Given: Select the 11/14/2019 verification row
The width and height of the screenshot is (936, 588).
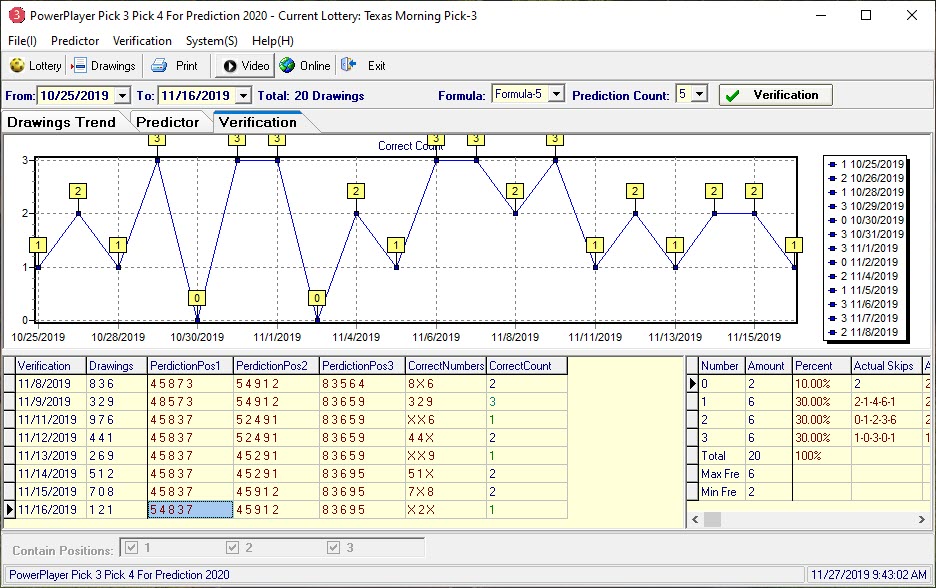Looking at the screenshot, I should (285, 473).
